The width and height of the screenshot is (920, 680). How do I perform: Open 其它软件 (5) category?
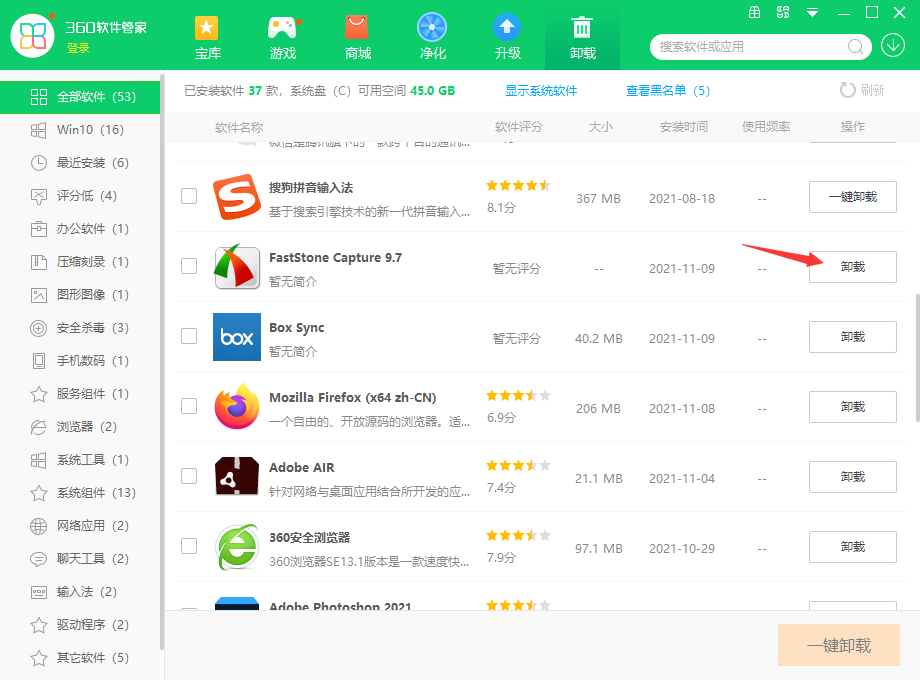80,658
